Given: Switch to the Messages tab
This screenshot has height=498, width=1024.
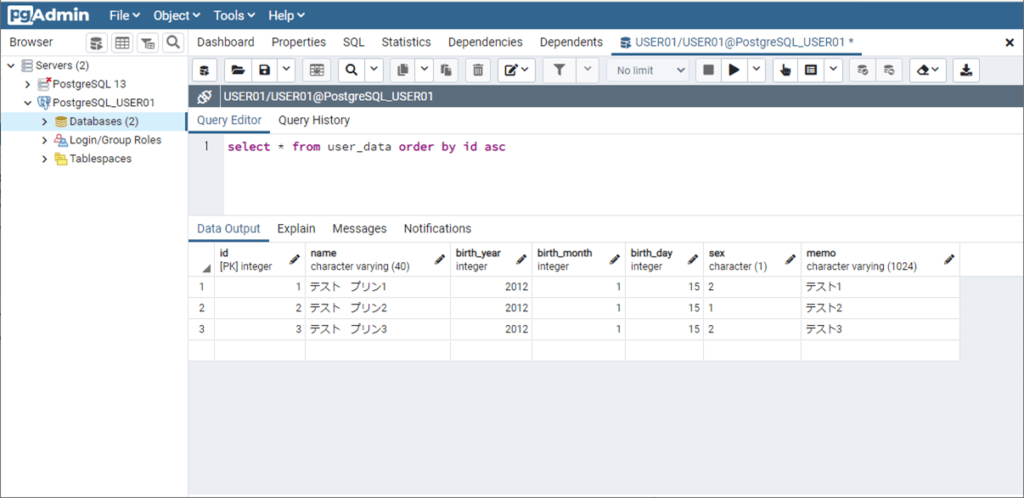Looking at the screenshot, I should [x=359, y=229].
